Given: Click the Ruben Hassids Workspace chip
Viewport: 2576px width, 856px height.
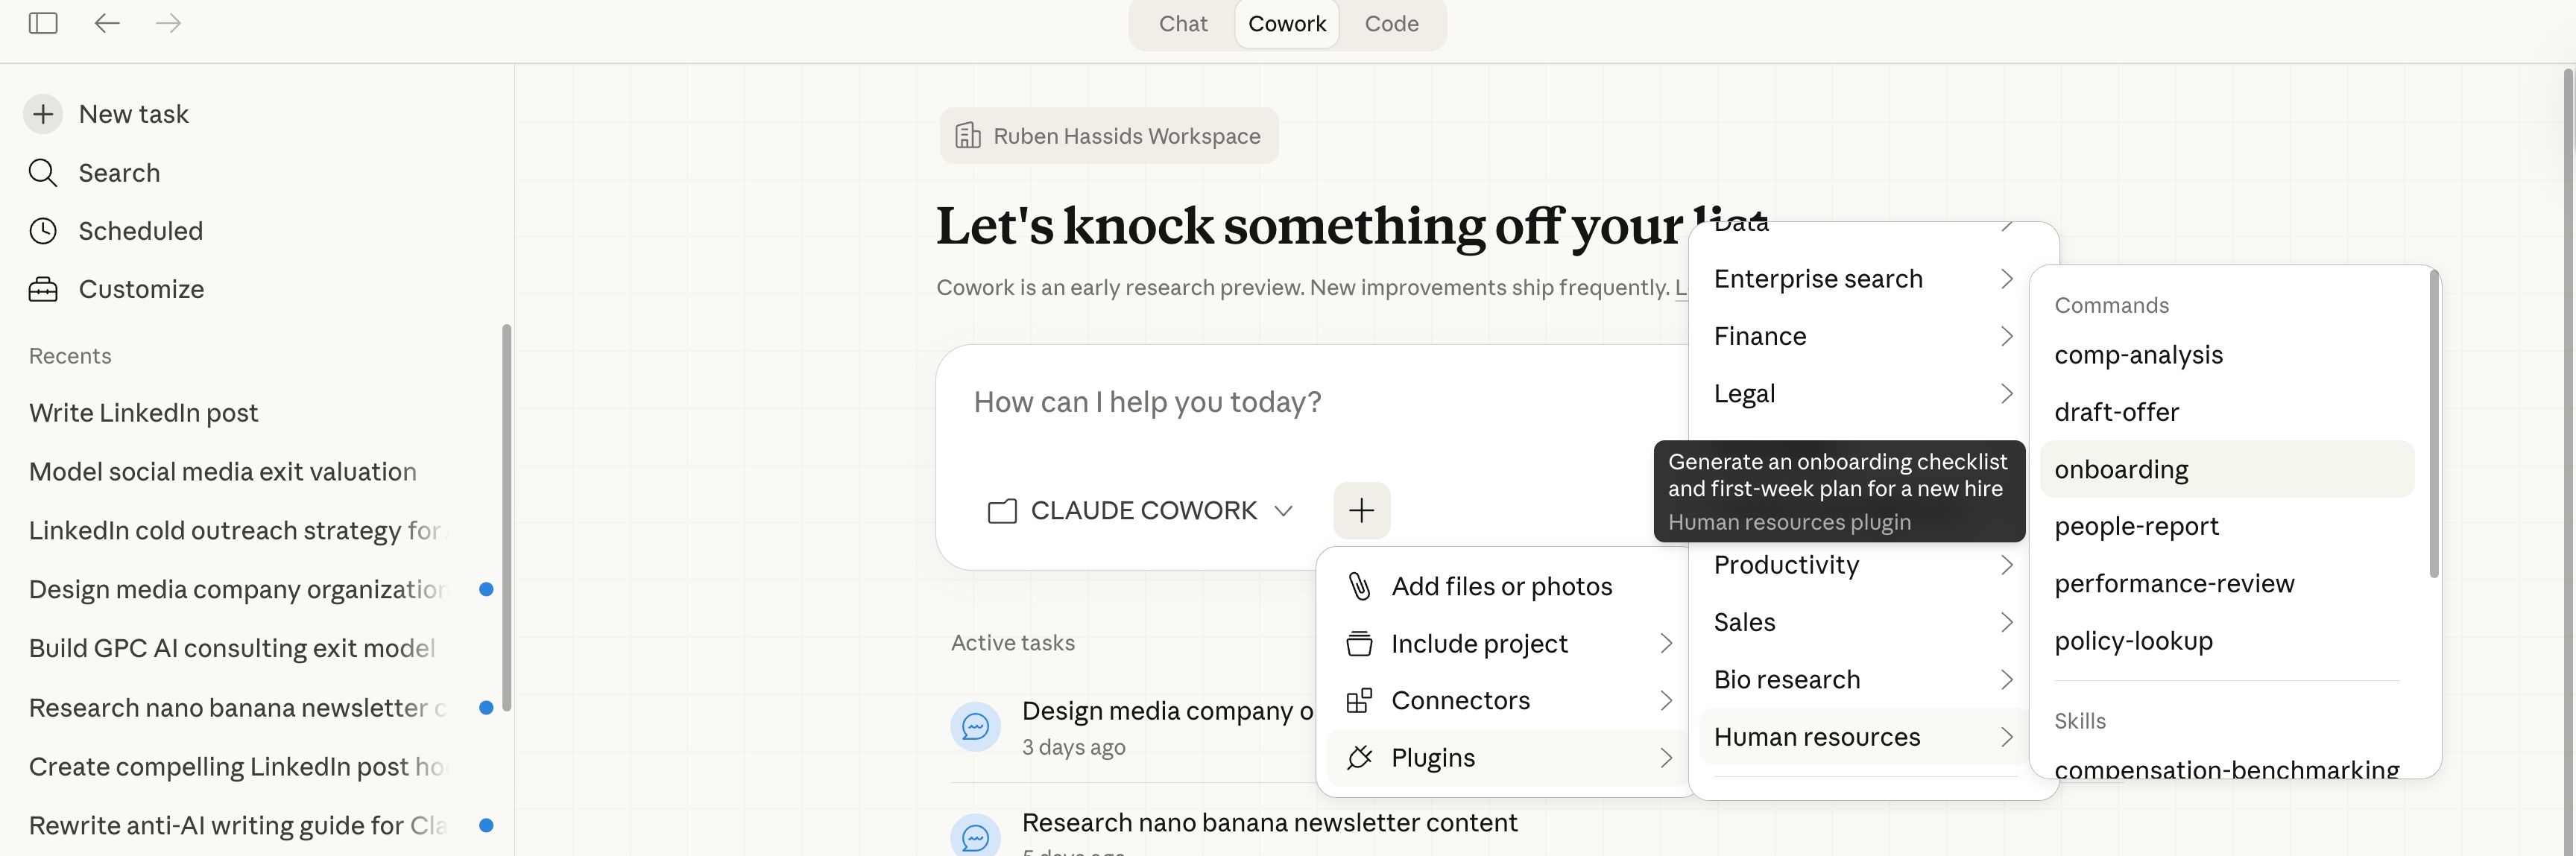Looking at the screenshot, I should click(x=1108, y=135).
